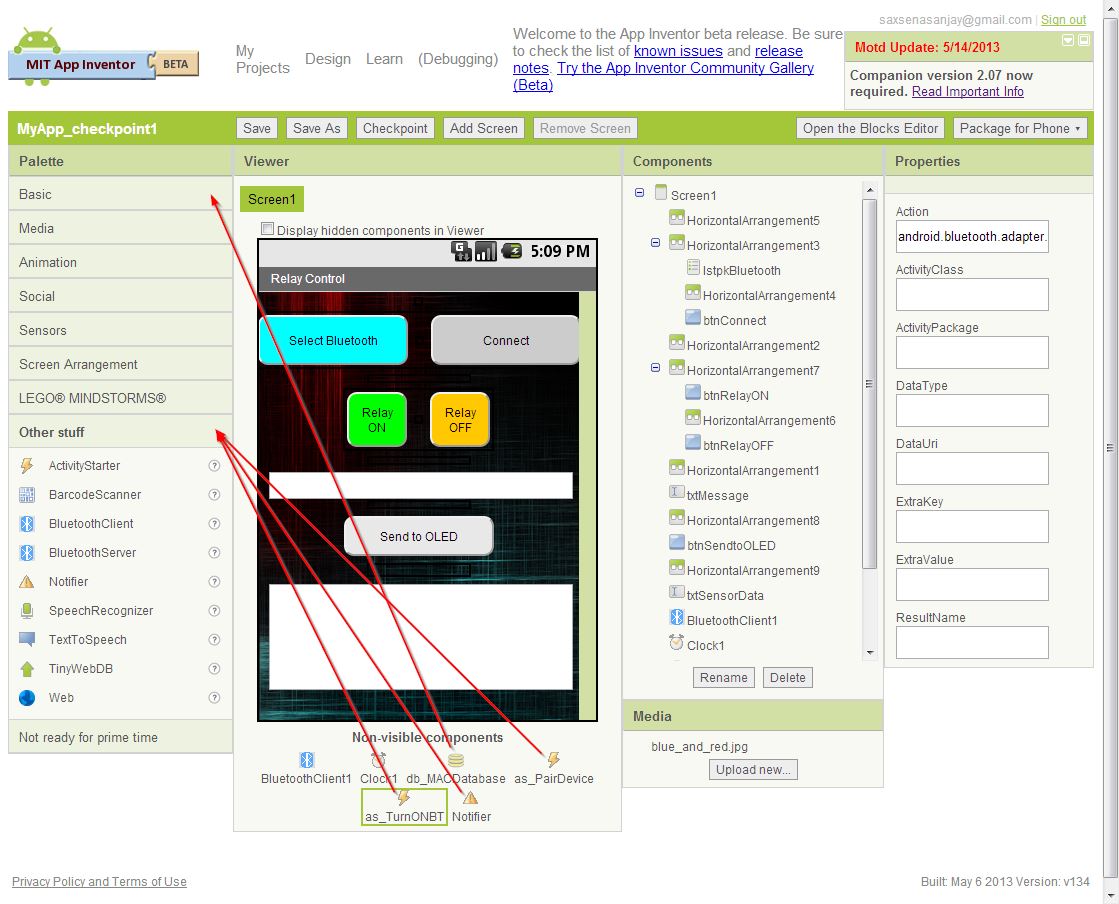Show help for Web component
The image size is (1119, 904).
(214, 698)
